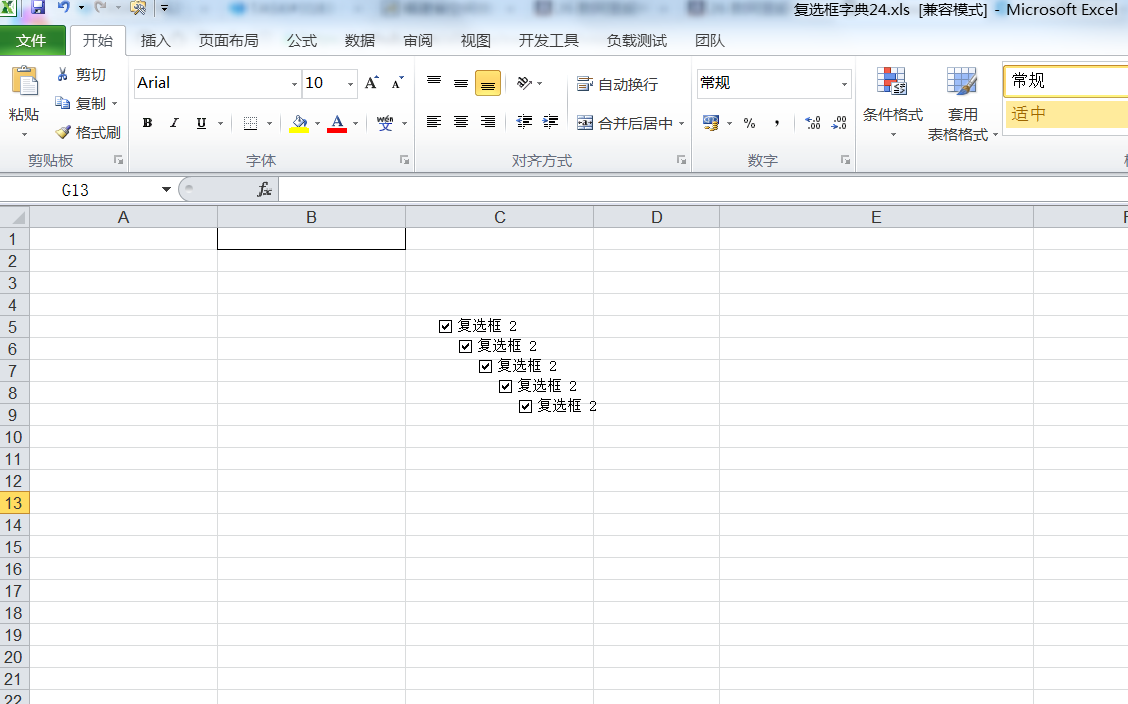This screenshot has width=1128, height=704.
Task: Expand the alignment group dialog launcher
Action: [681, 160]
